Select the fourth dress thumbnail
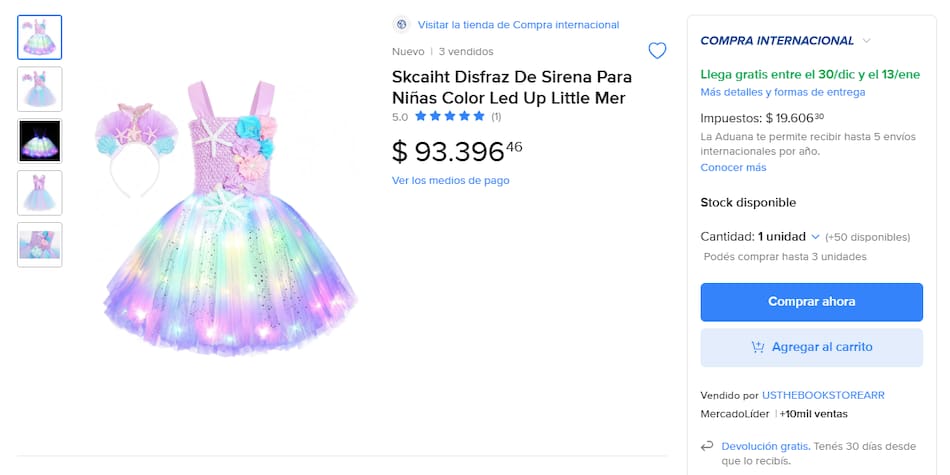This screenshot has width=950, height=475. pyautogui.click(x=40, y=193)
